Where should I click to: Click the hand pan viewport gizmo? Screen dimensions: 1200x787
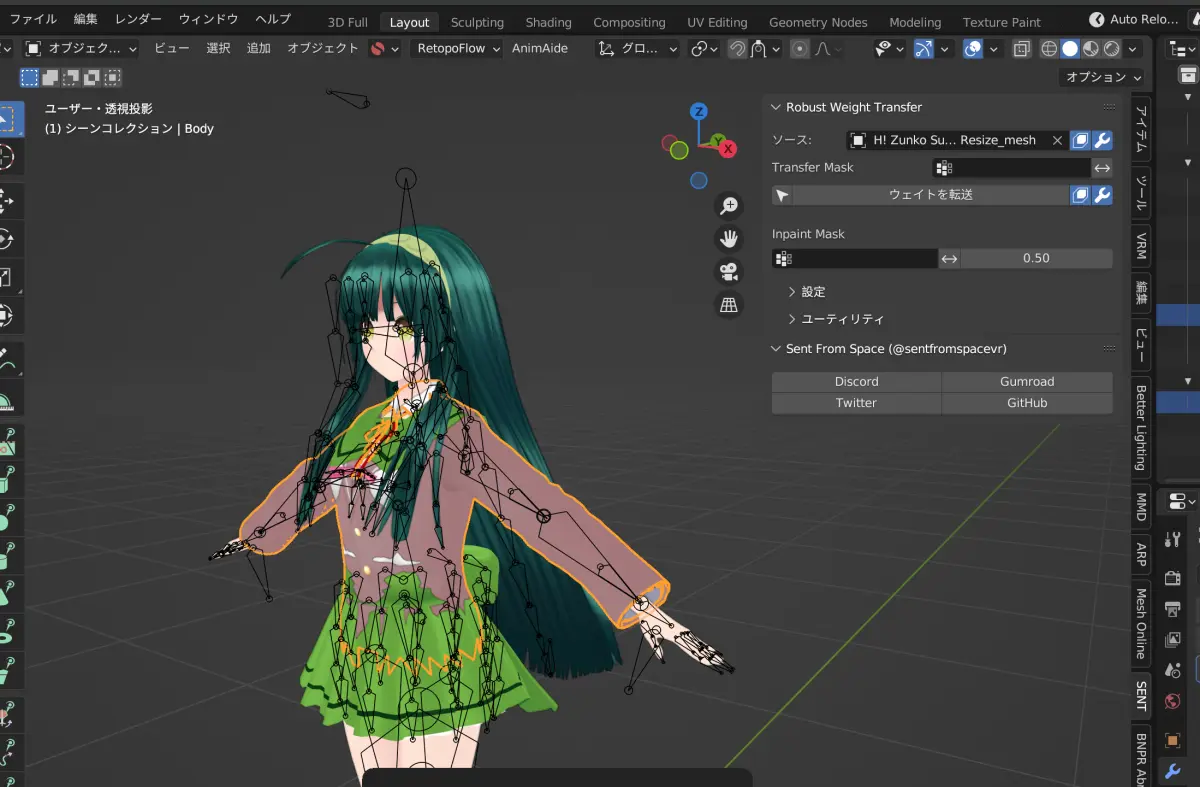coord(729,239)
